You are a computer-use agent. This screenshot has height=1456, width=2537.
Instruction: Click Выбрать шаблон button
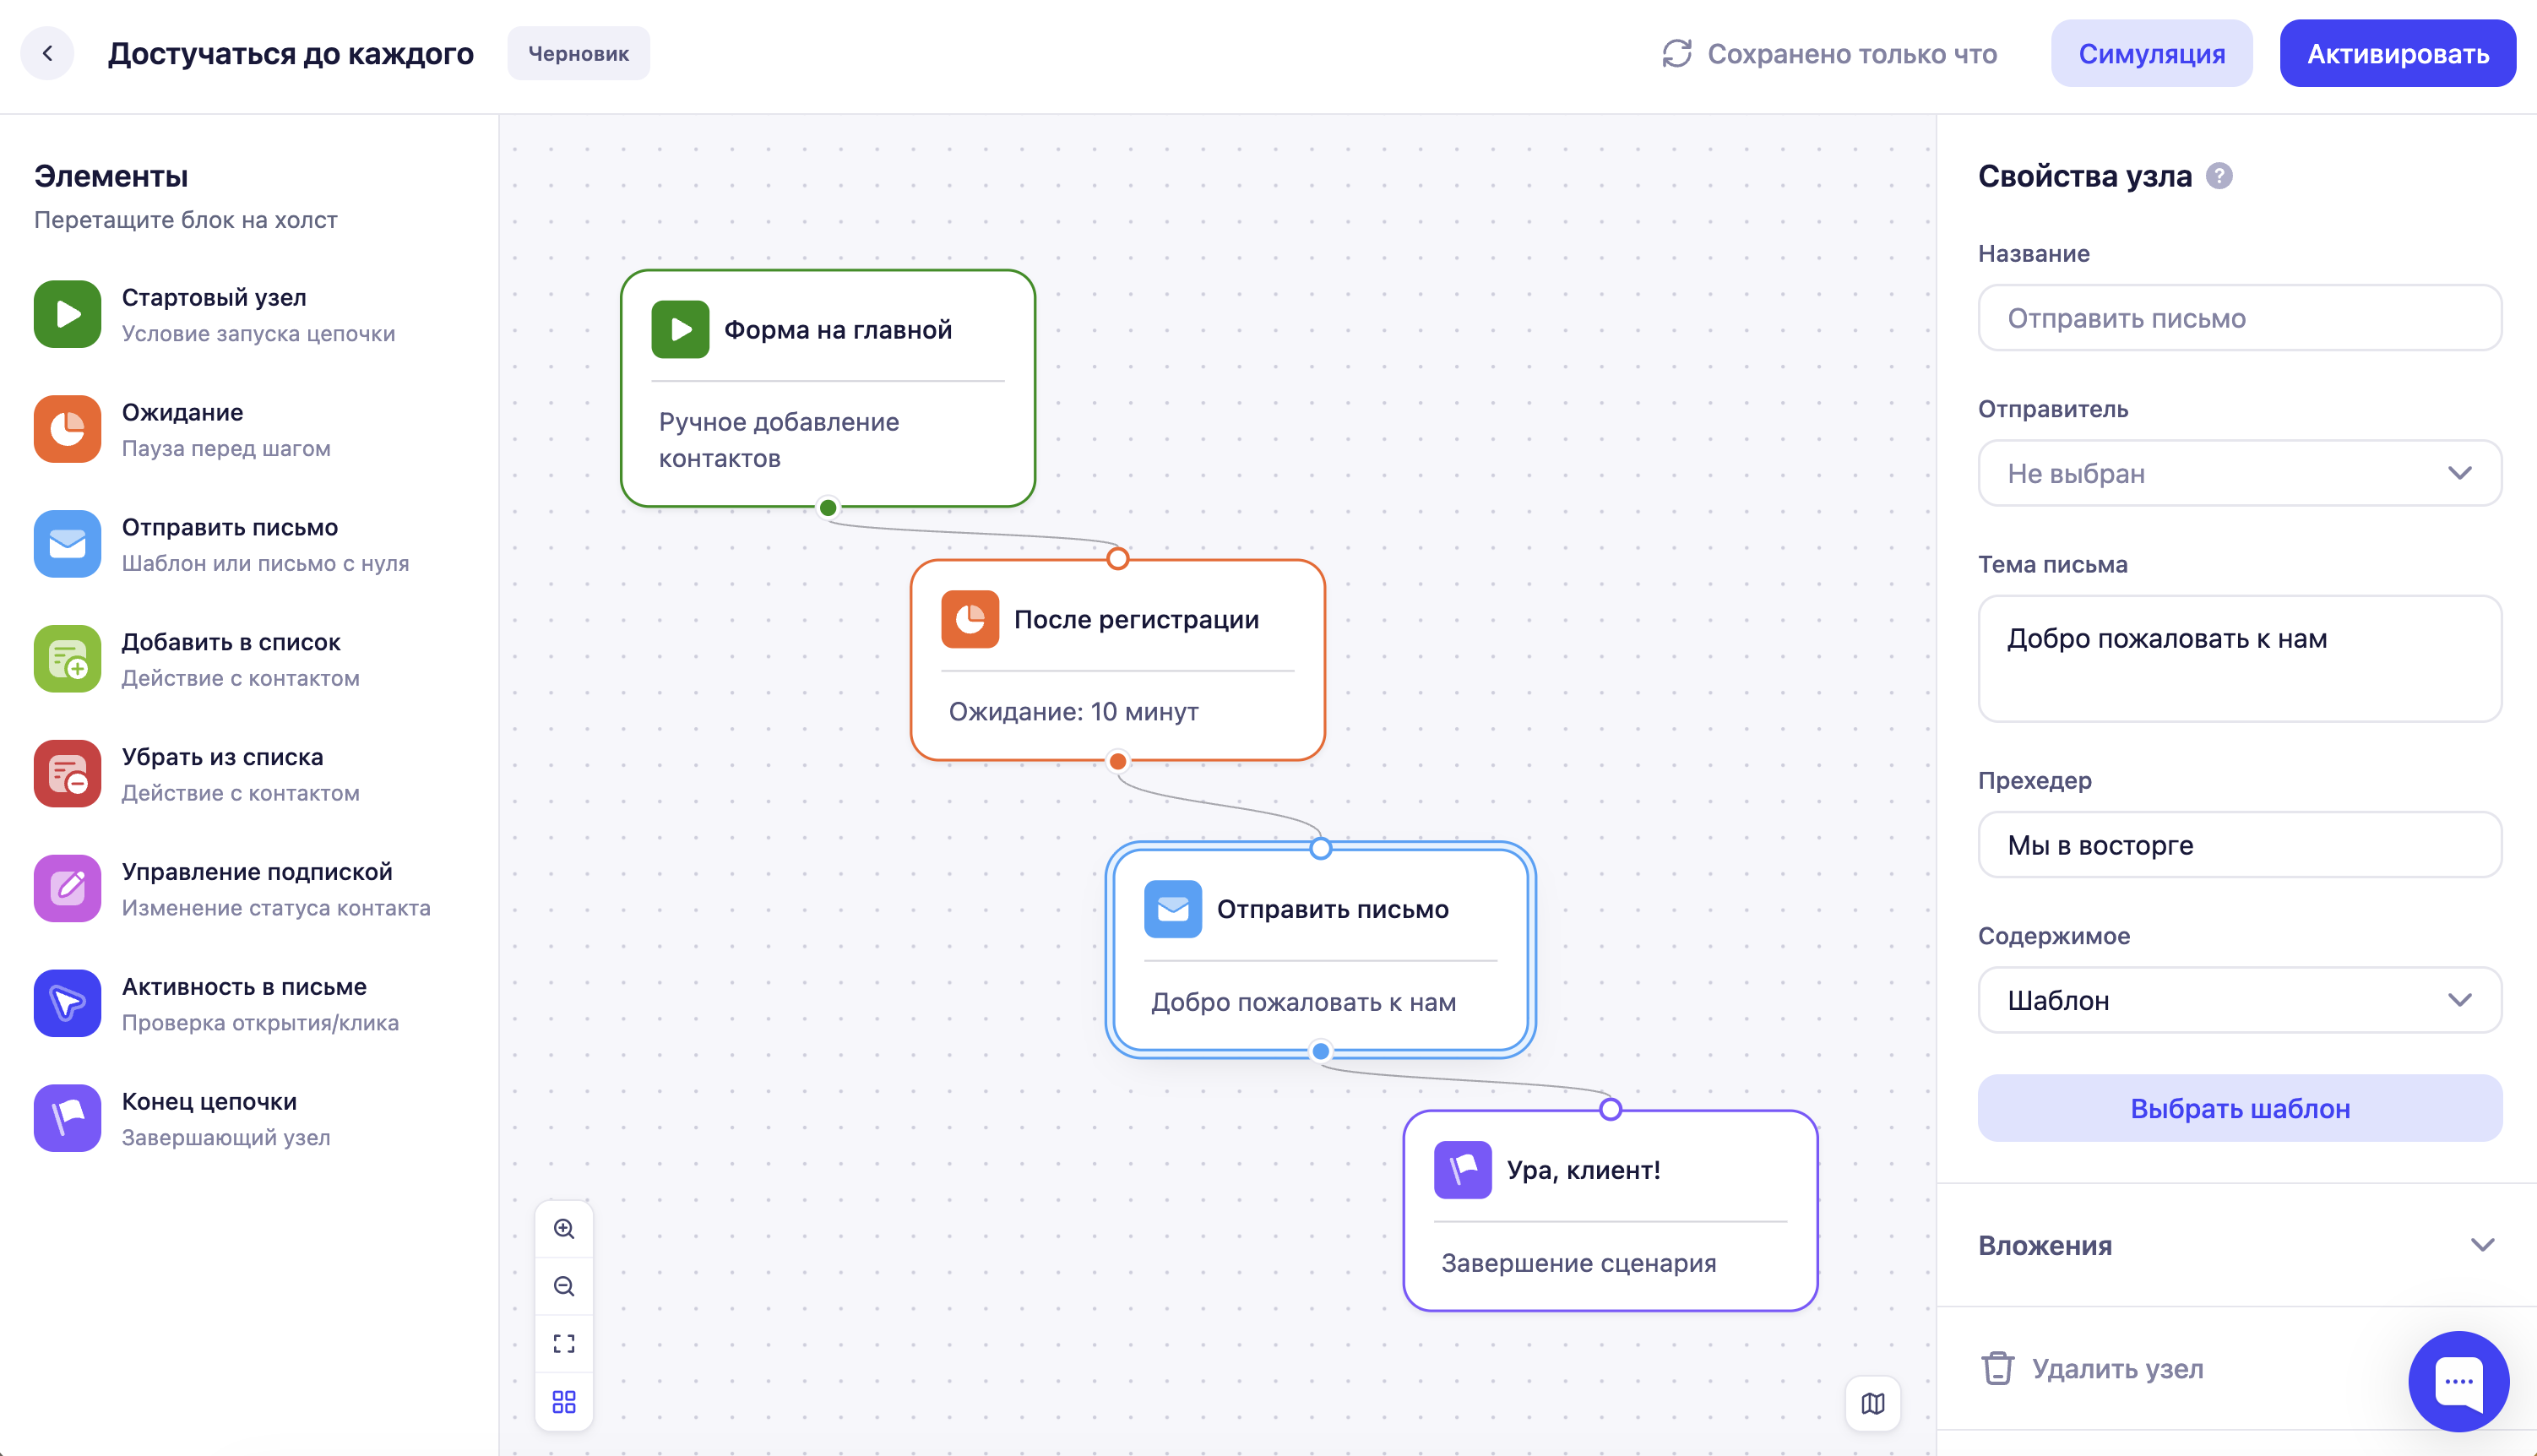[x=2240, y=1109]
